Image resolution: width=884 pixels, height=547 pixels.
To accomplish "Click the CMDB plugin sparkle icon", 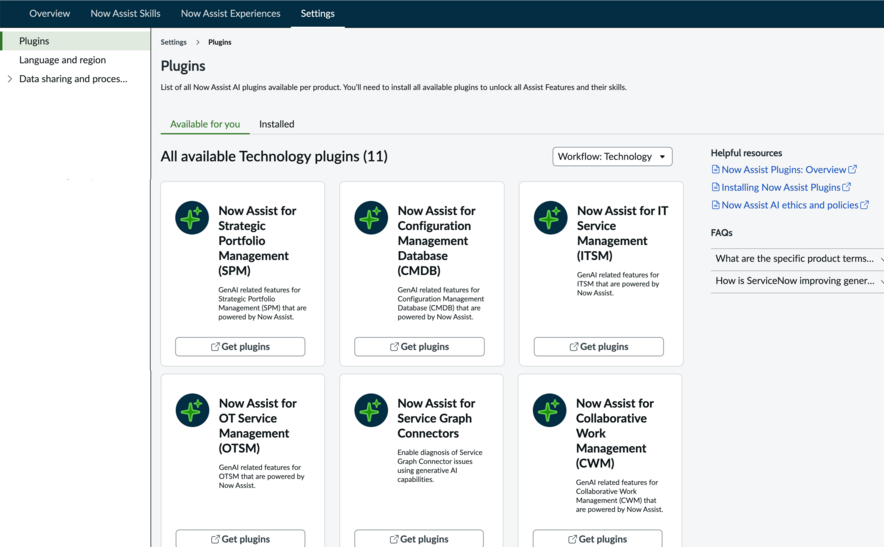I will click(x=371, y=217).
